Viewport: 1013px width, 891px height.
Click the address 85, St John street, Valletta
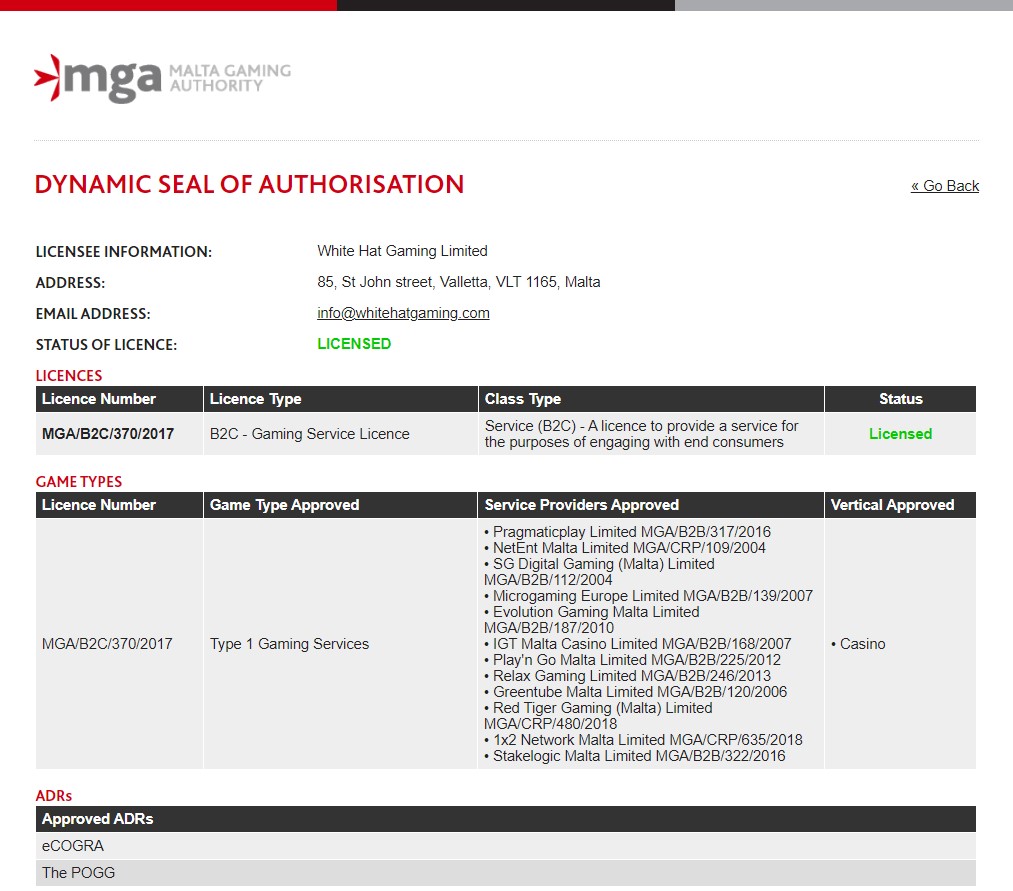coord(459,282)
